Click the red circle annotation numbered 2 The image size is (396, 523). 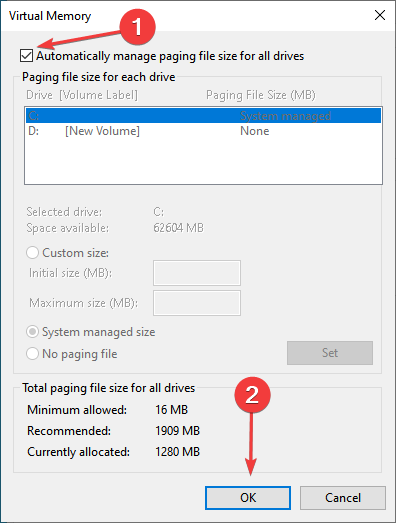[x=252, y=395]
